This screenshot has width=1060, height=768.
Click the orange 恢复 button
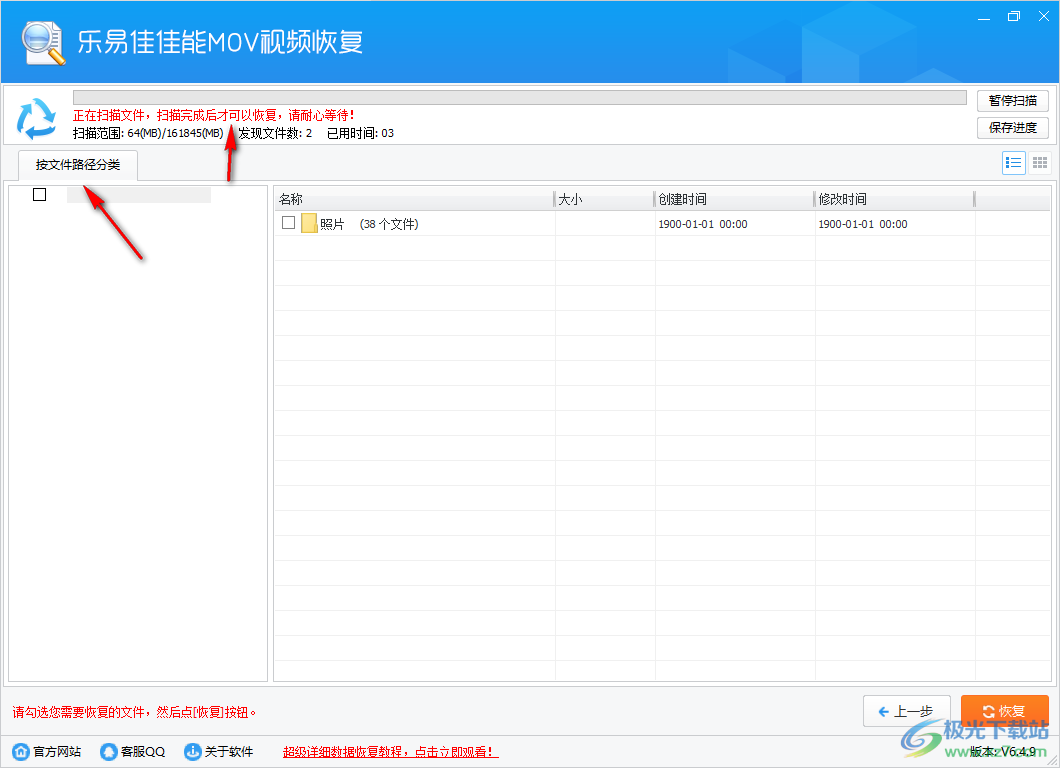tap(1005, 711)
